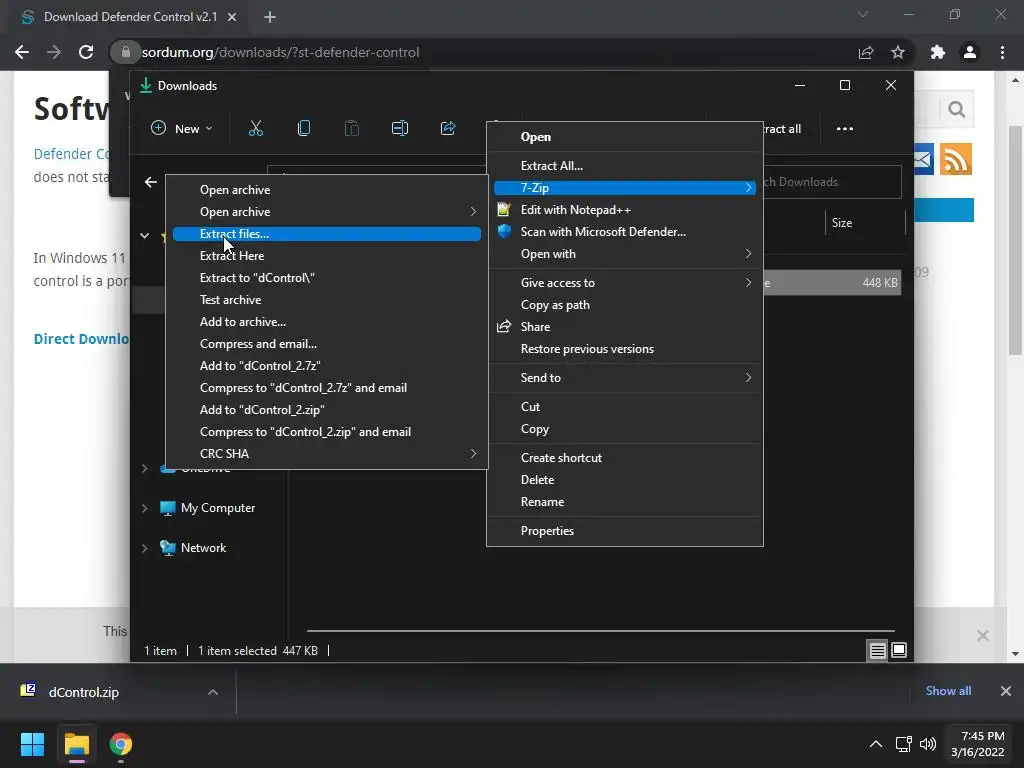
Task: Click the search magnifier on the webpage
Action: 956,109
